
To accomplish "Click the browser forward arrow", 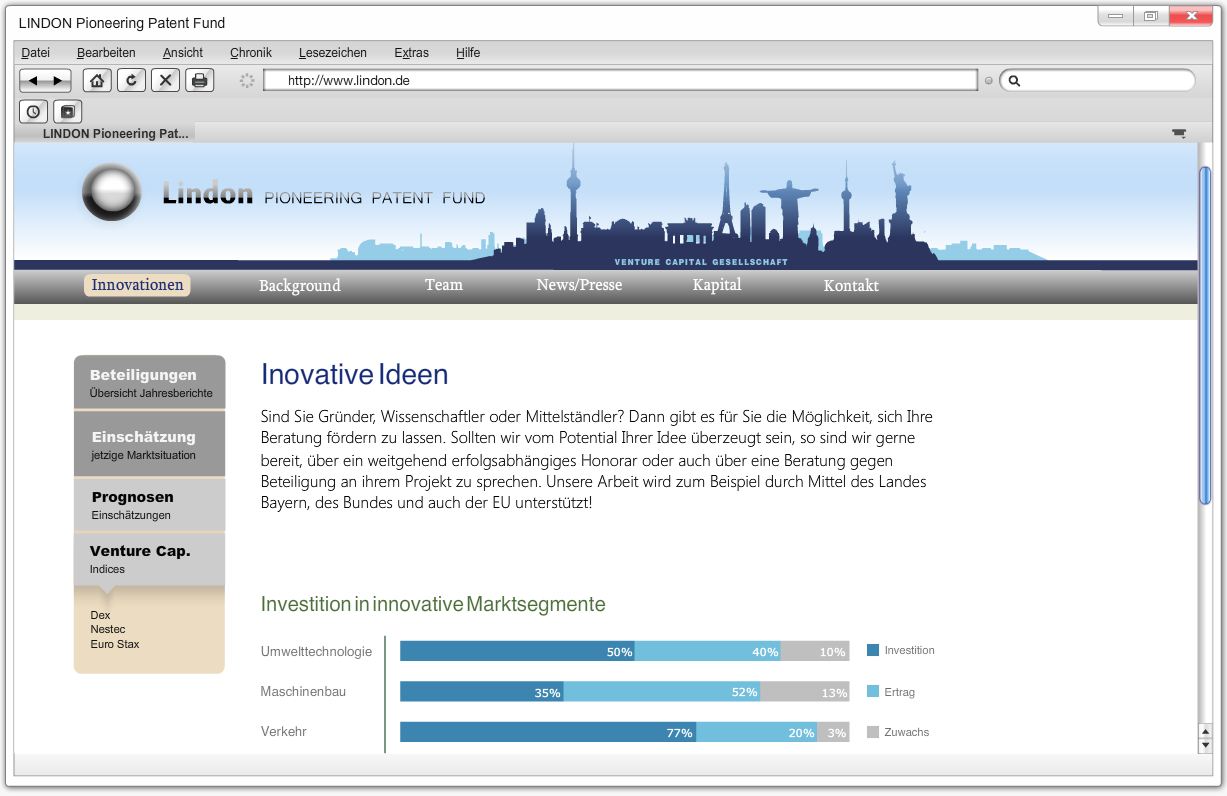I will tap(58, 81).
